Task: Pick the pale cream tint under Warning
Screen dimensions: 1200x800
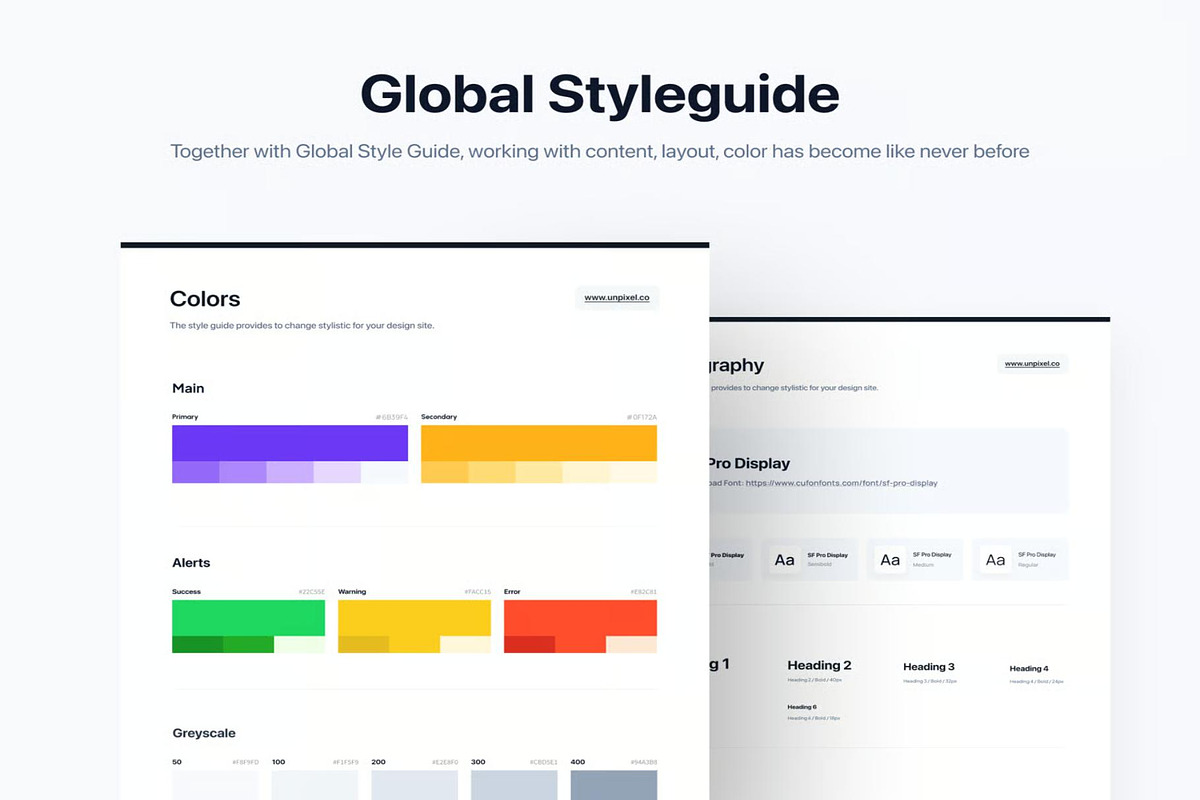Action: (x=465, y=644)
